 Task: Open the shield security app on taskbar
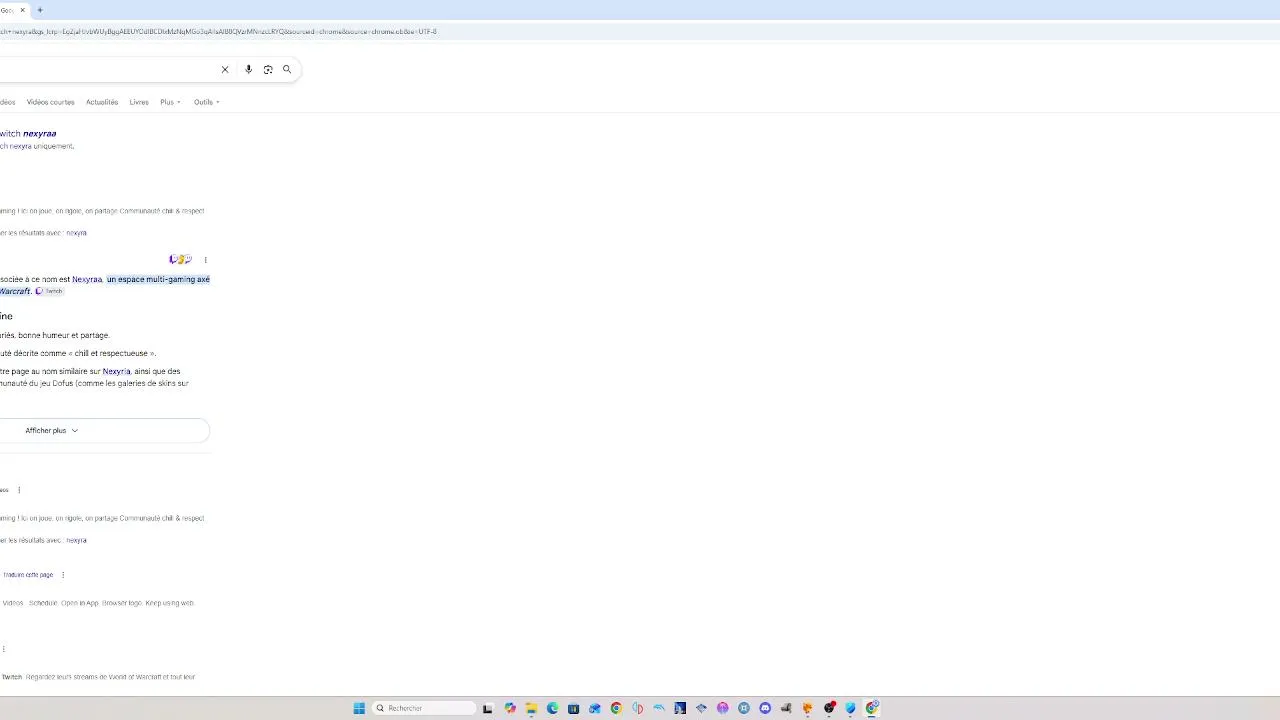click(851, 708)
